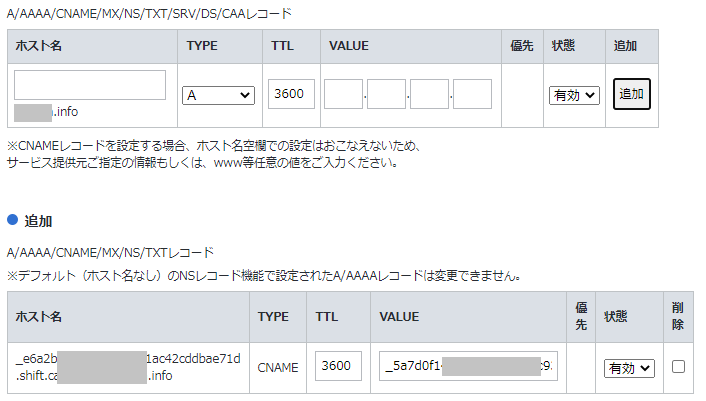
Task: Focus the empty ホスト名 input field
Action: (x=90, y=85)
